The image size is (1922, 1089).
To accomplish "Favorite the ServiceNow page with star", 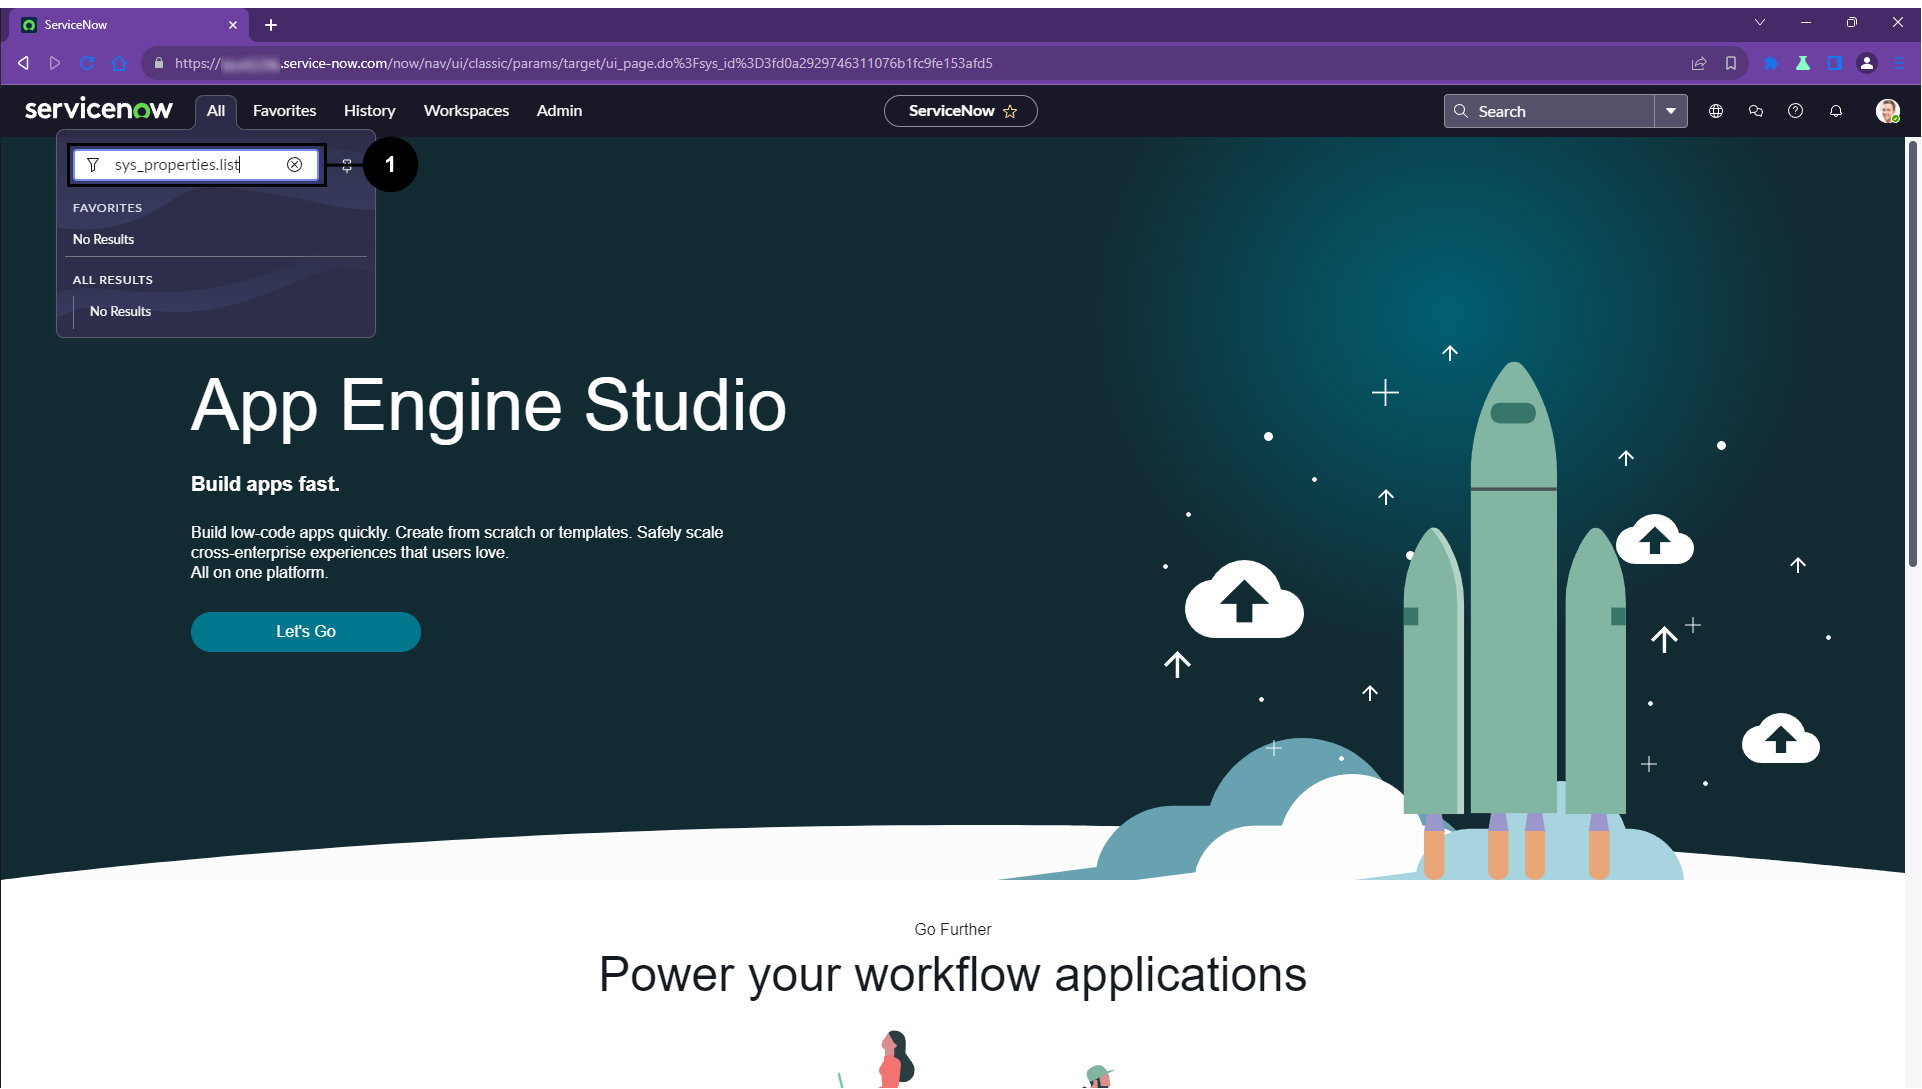I will tap(1010, 111).
